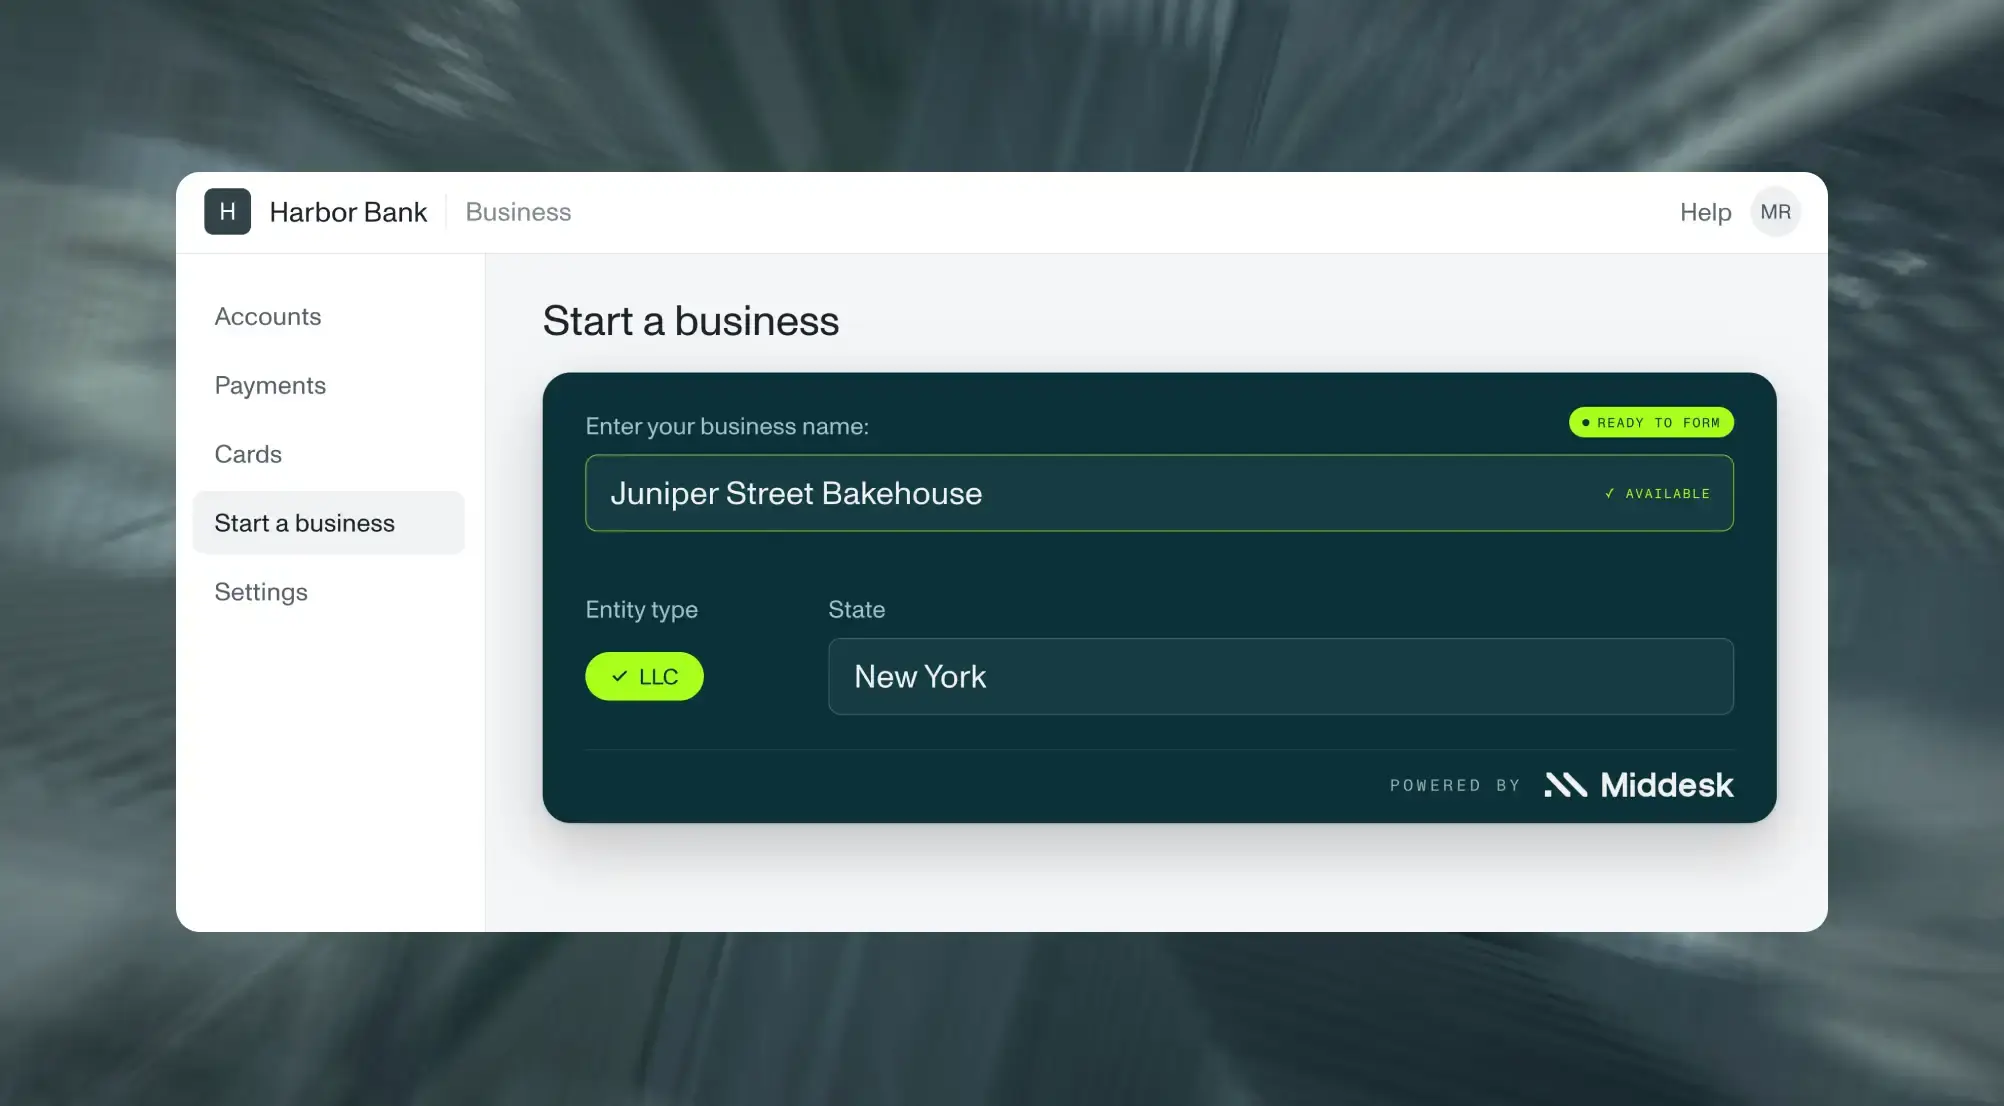Click the Middesk logo

pyautogui.click(x=1638, y=785)
